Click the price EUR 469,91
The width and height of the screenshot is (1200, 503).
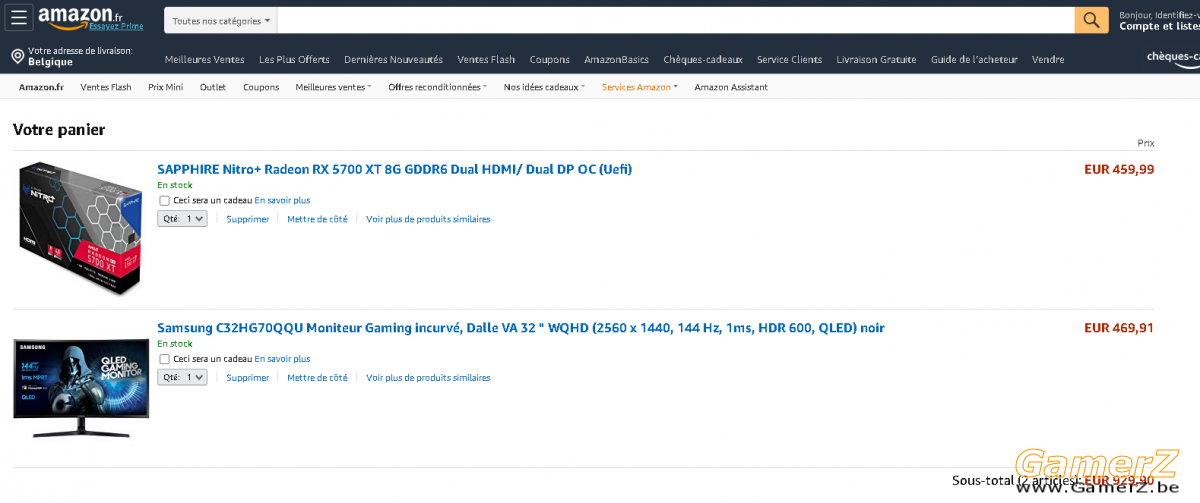[1119, 327]
